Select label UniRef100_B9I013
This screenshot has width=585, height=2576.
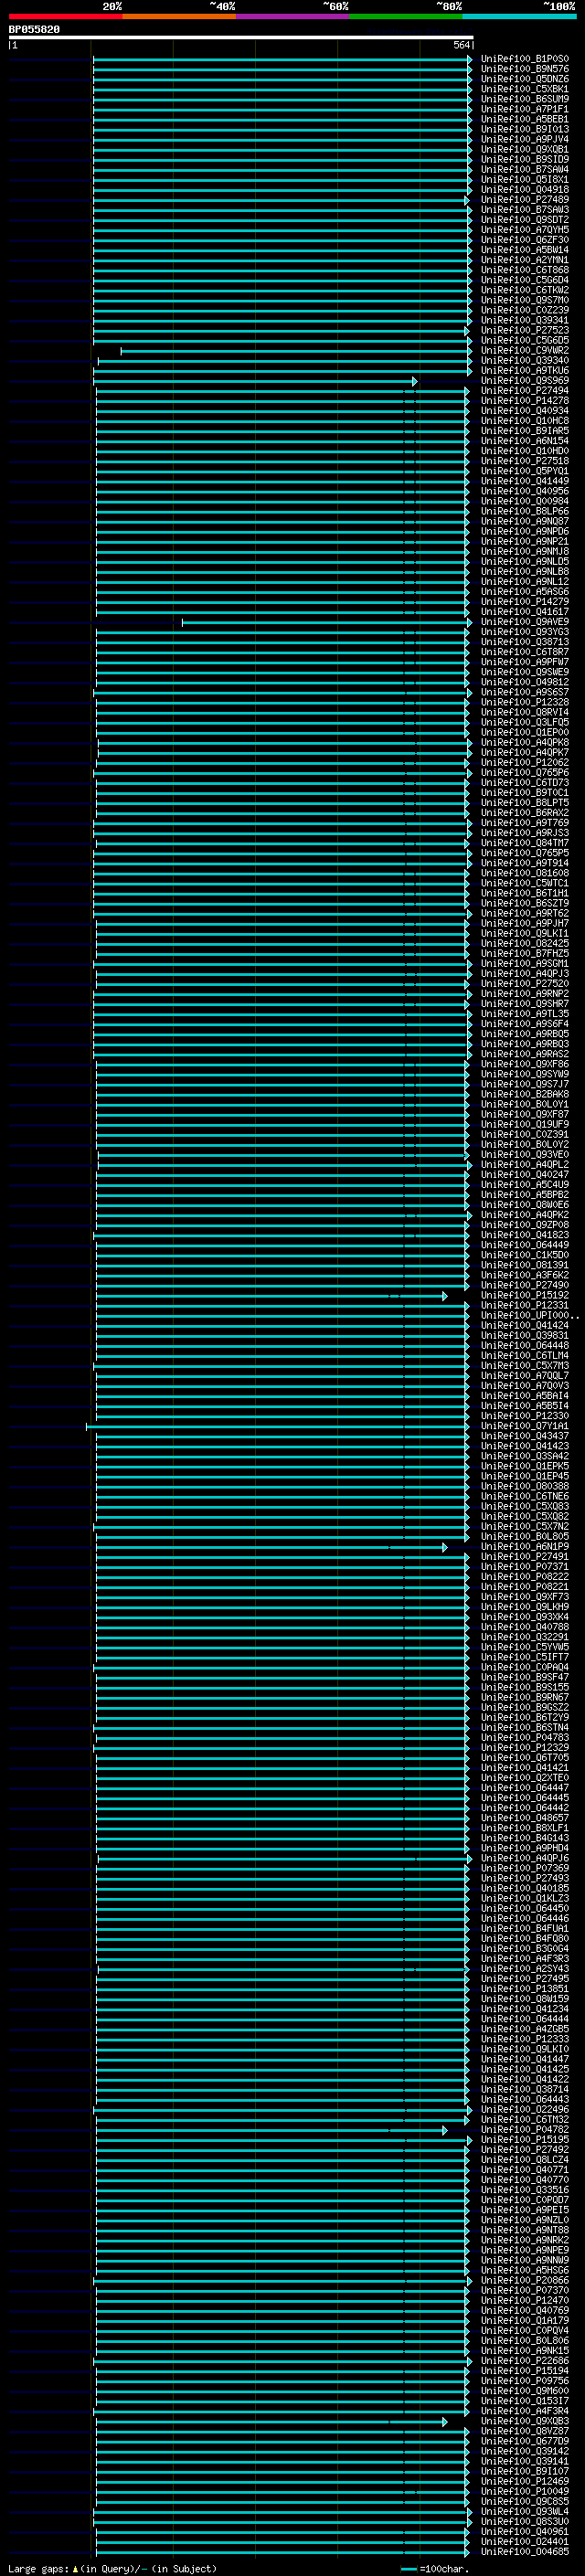click(524, 129)
